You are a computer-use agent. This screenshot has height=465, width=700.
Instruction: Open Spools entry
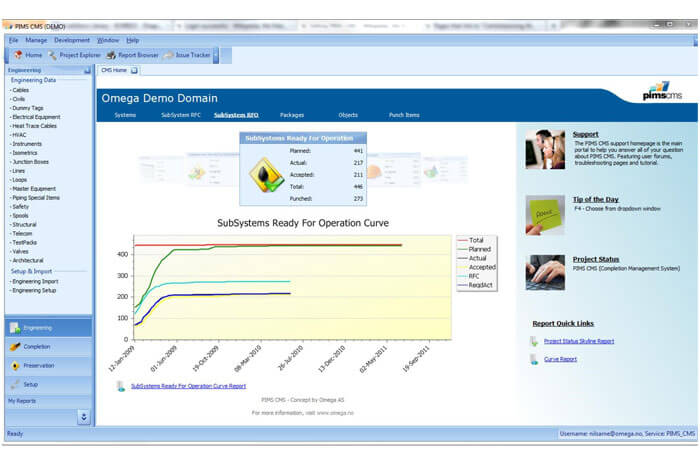click(x=20, y=216)
